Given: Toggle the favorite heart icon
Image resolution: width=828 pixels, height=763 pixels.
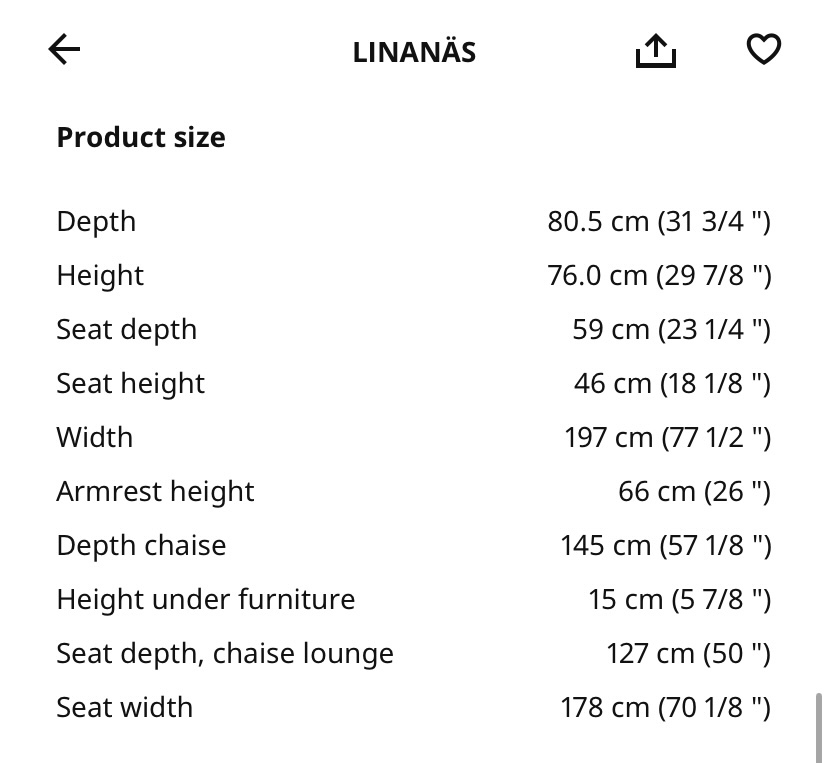Looking at the screenshot, I should coord(764,49).
